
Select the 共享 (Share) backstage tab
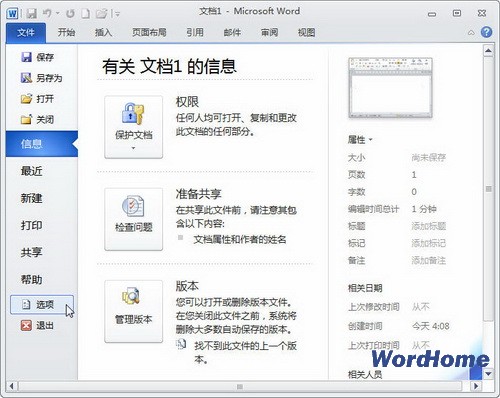(31, 252)
